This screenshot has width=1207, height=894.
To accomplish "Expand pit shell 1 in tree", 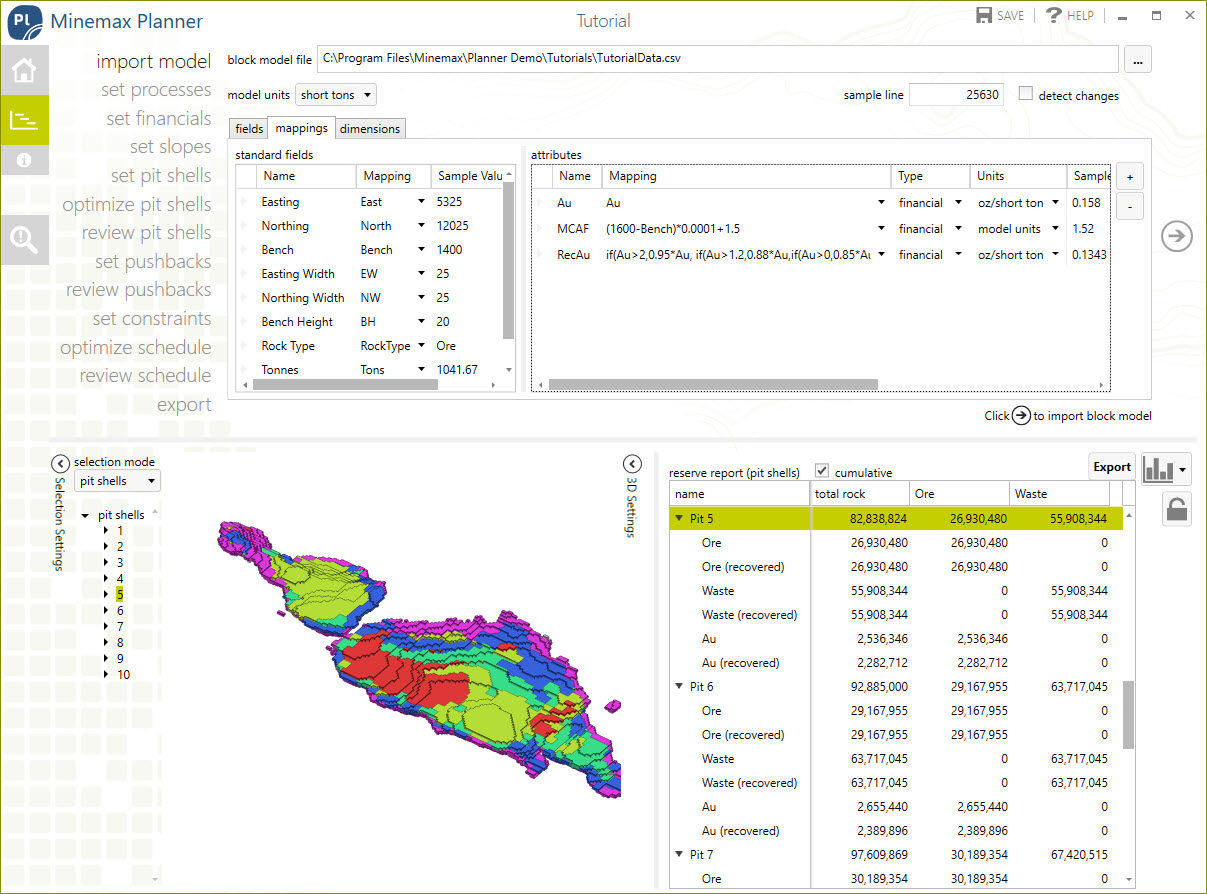I will click(x=107, y=531).
